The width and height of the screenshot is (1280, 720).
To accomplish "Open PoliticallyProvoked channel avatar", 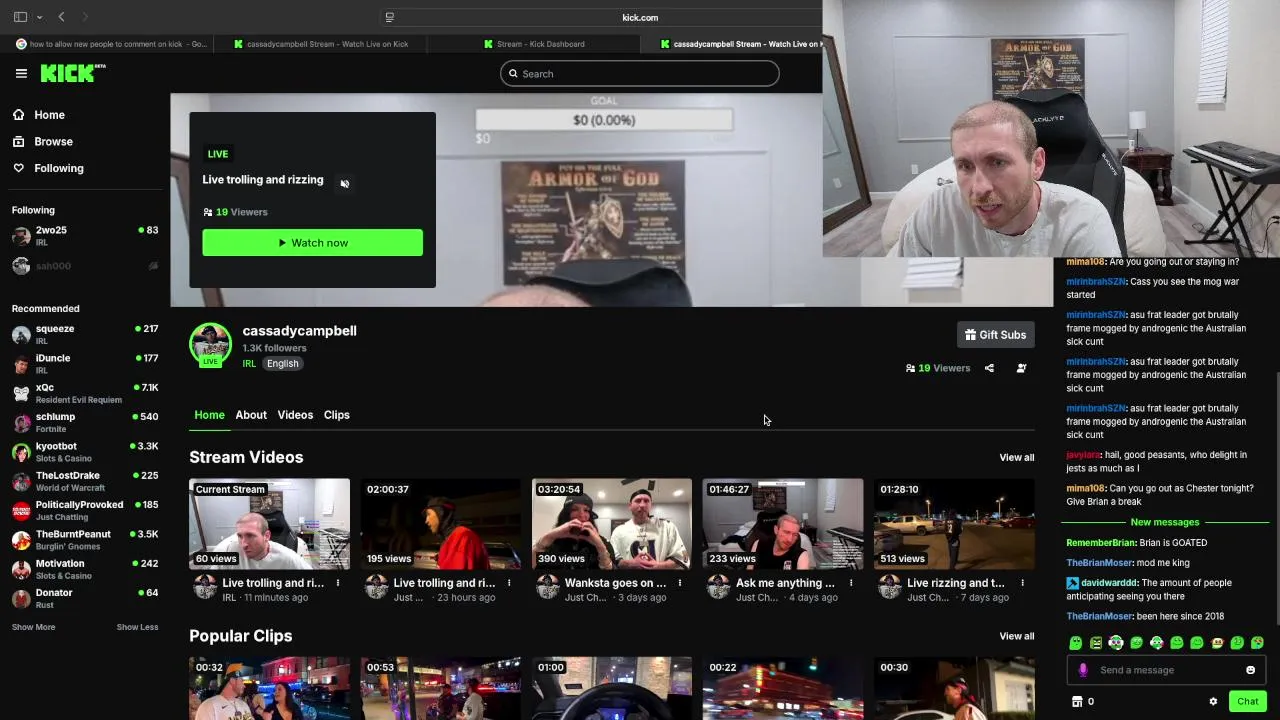I will pos(21,511).
